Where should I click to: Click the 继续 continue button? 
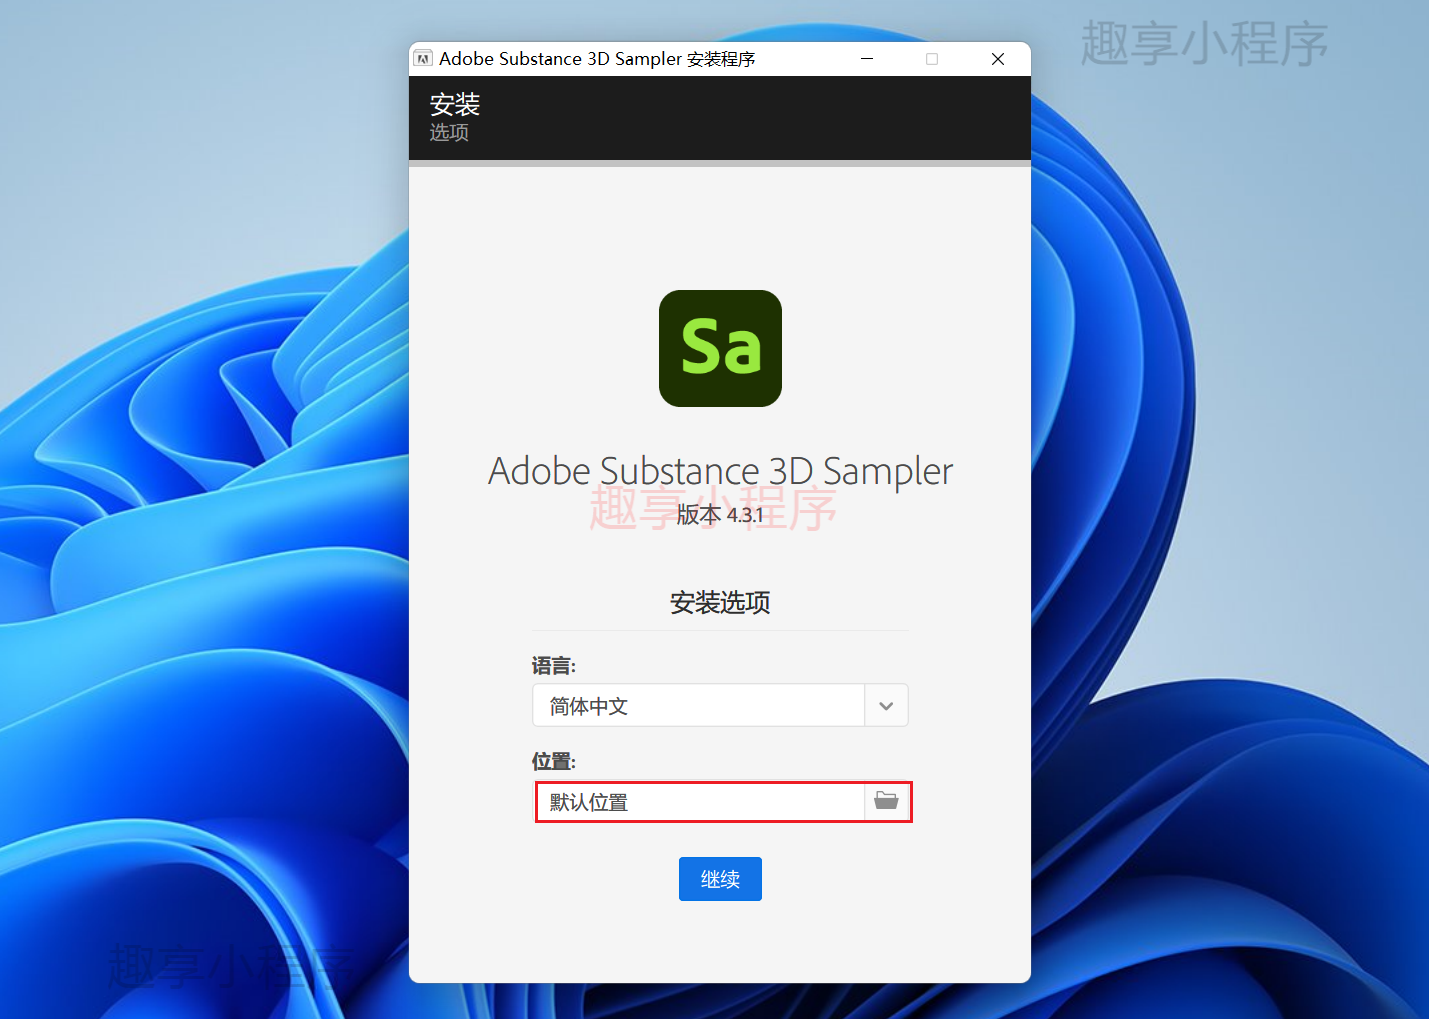pyautogui.click(x=720, y=879)
